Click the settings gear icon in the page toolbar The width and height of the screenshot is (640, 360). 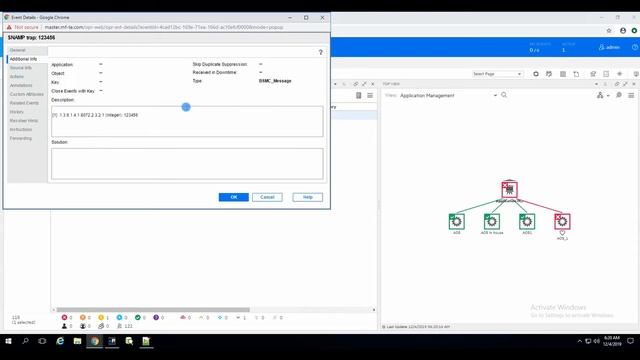[620, 74]
